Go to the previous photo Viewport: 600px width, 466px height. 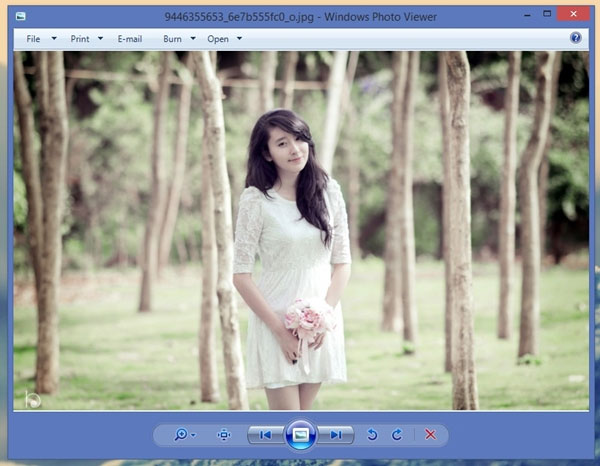(x=264, y=435)
